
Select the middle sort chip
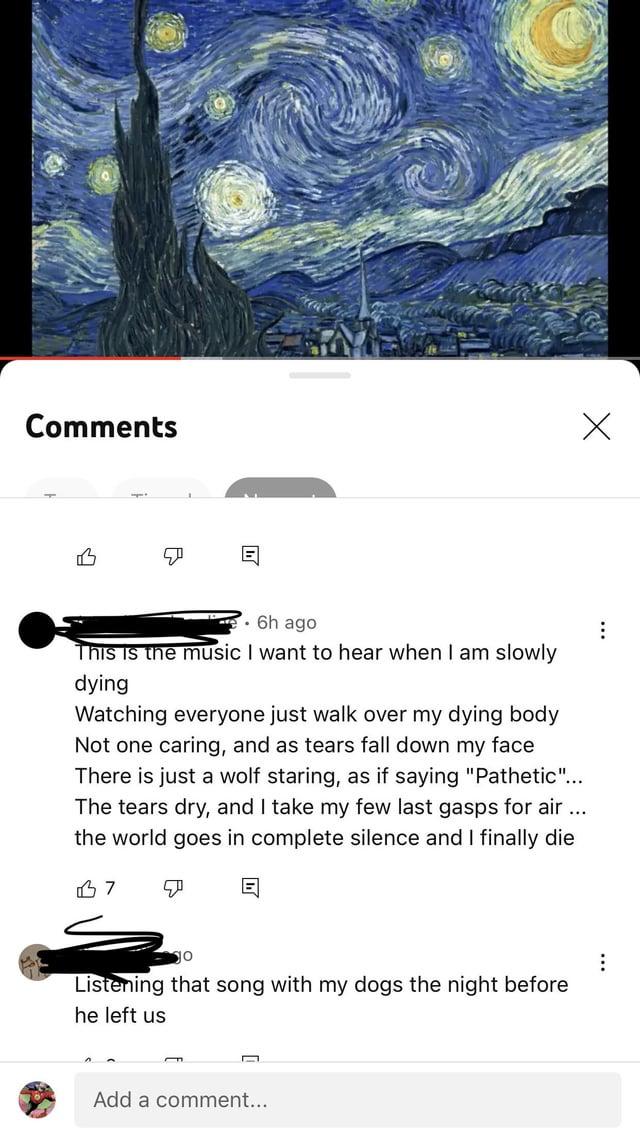(x=161, y=487)
